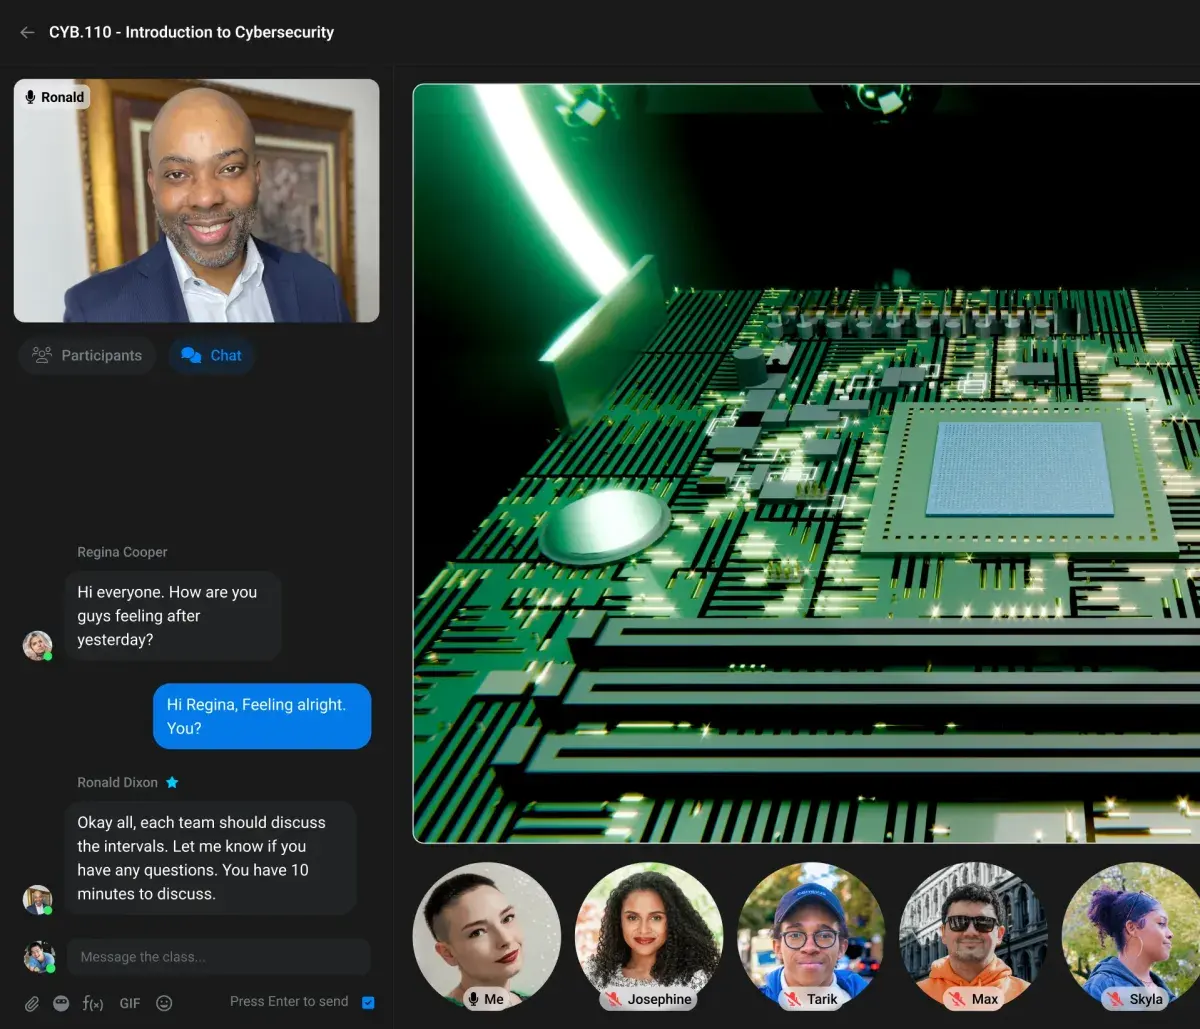Click the Ronald microphone label on video
Image resolution: width=1200 pixels, height=1029 pixels.
(x=55, y=97)
